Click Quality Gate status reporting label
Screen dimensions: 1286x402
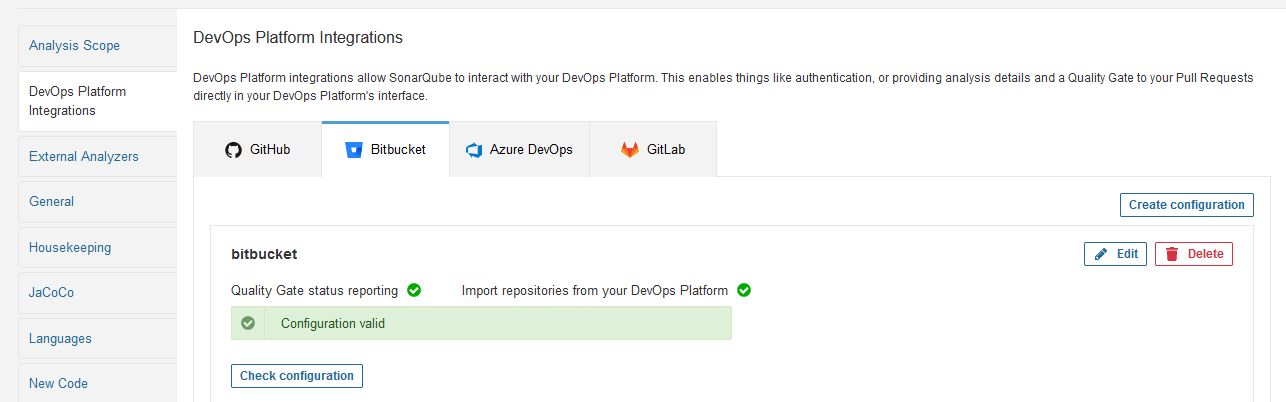coord(315,291)
